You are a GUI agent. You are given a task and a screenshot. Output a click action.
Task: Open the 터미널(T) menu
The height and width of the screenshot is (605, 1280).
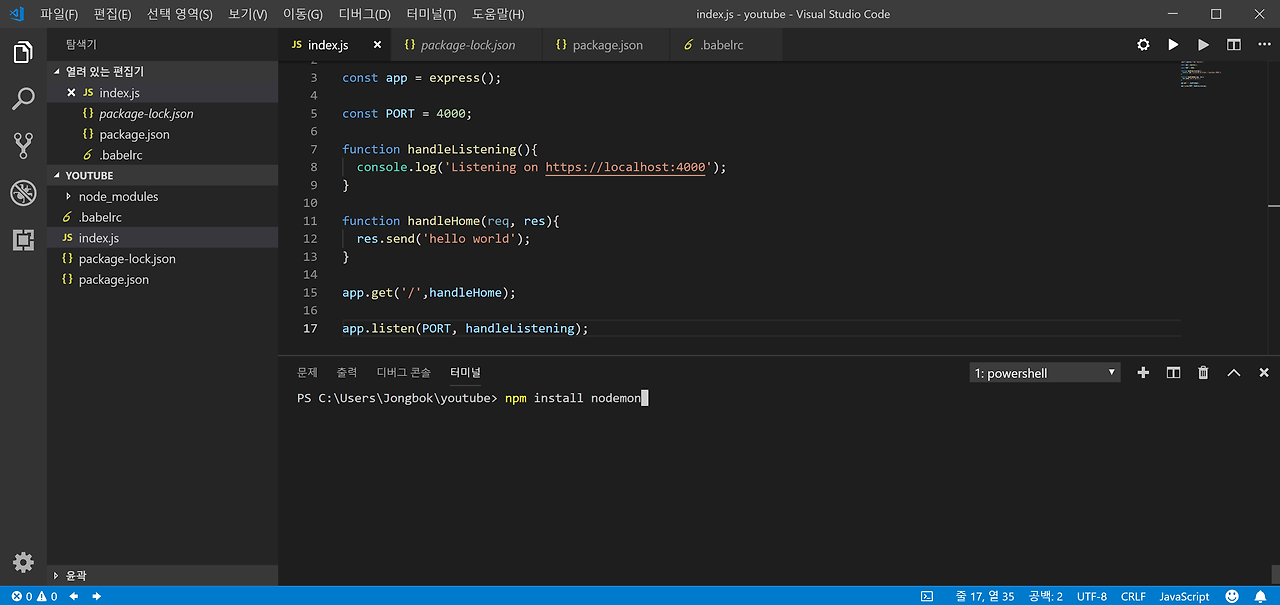(431, 14)
